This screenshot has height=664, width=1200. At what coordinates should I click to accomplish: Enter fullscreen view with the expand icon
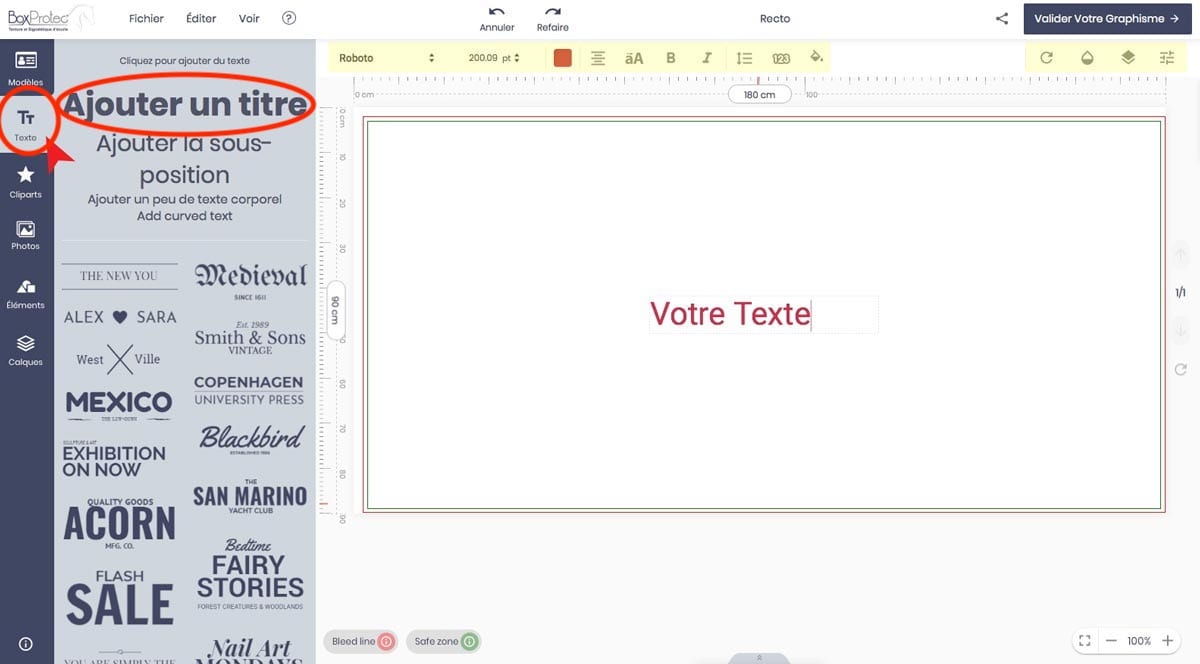[x=1085, y=641]
